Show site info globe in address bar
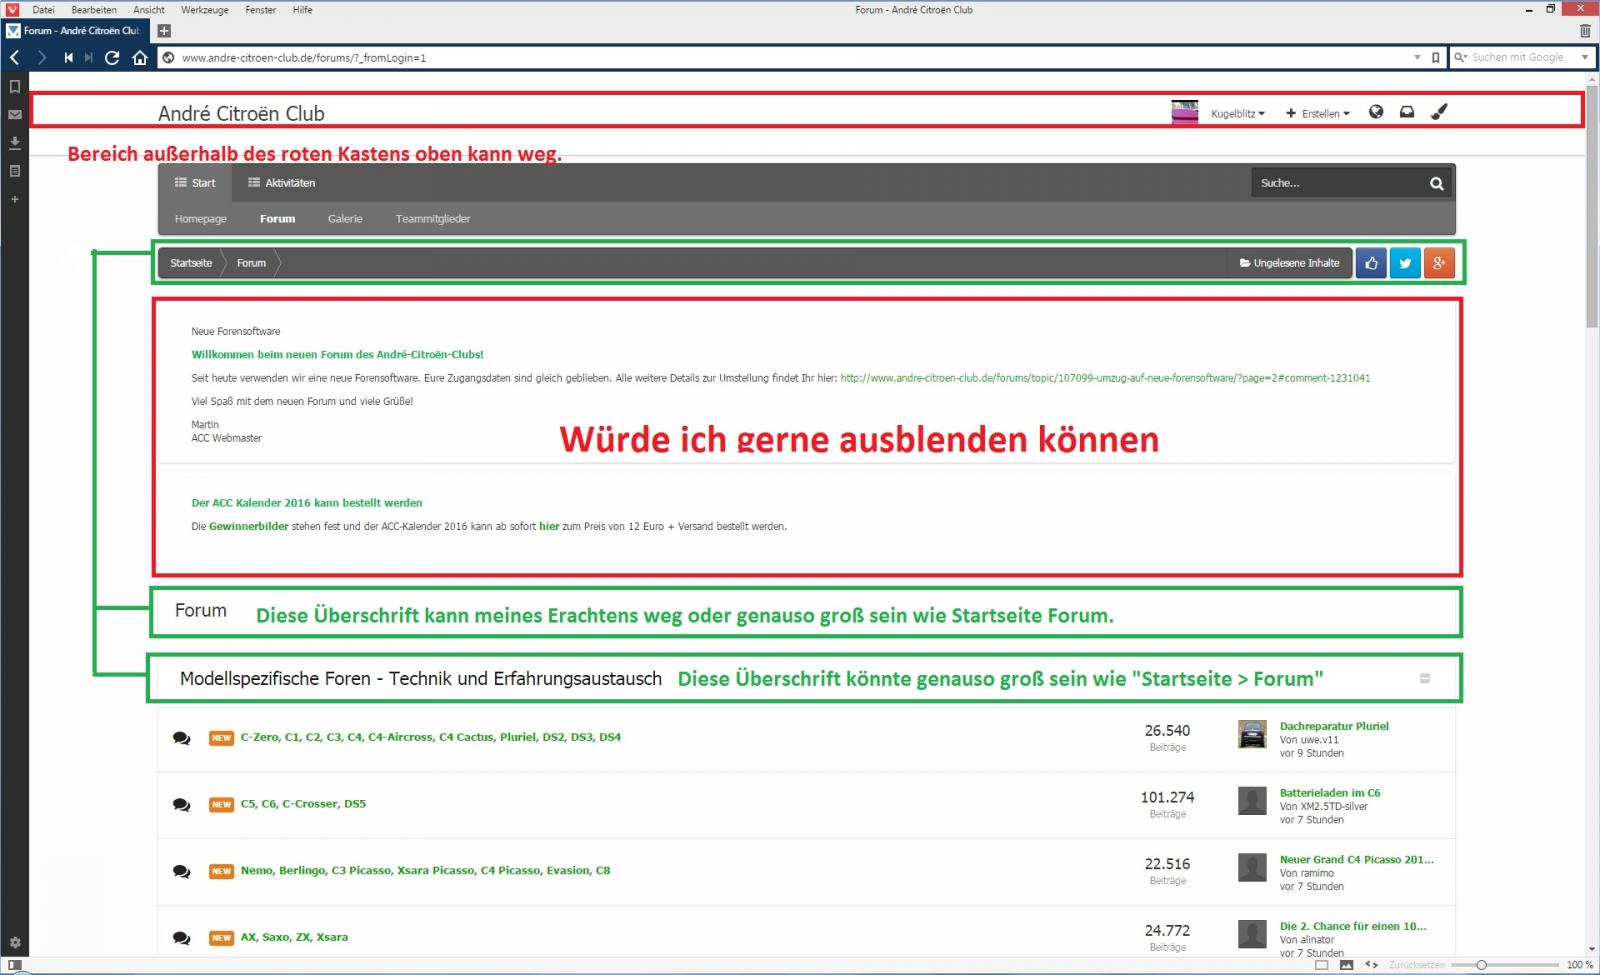Image resolution: width=1600 pixels, height=975 pixels. (x=169, y=58)
